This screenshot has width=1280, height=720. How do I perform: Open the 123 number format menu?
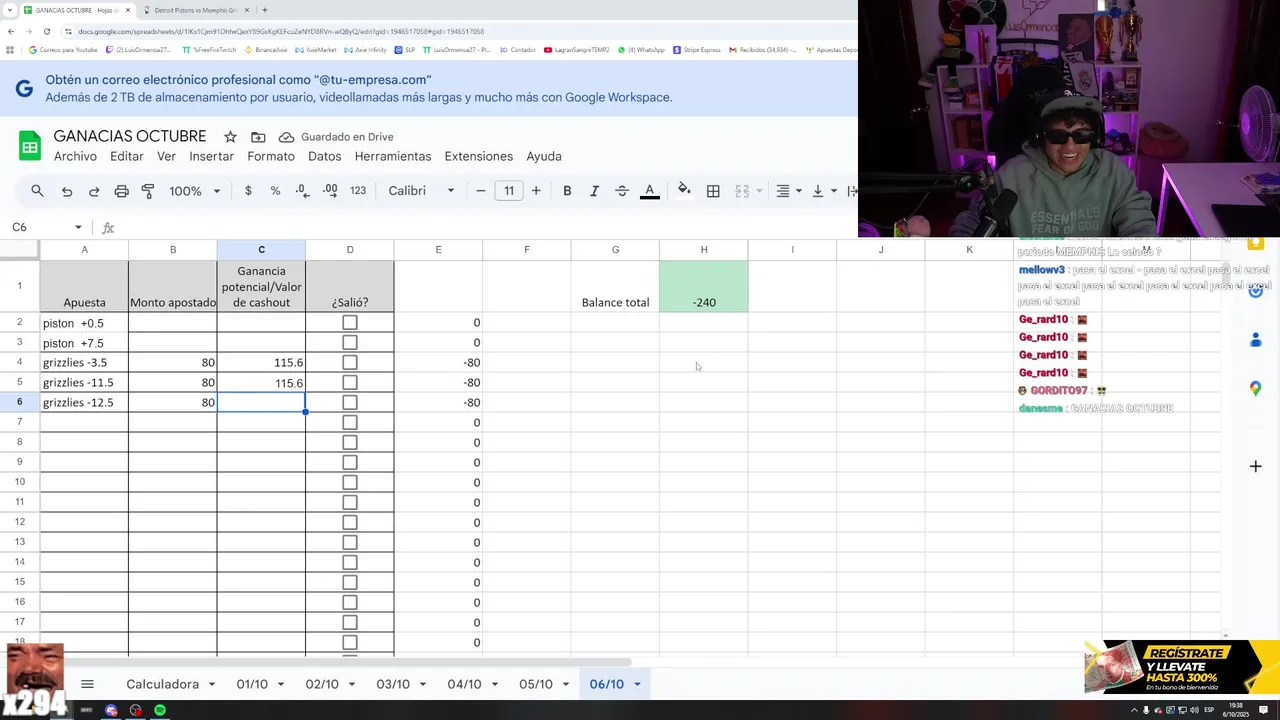(x=358, y=191)
